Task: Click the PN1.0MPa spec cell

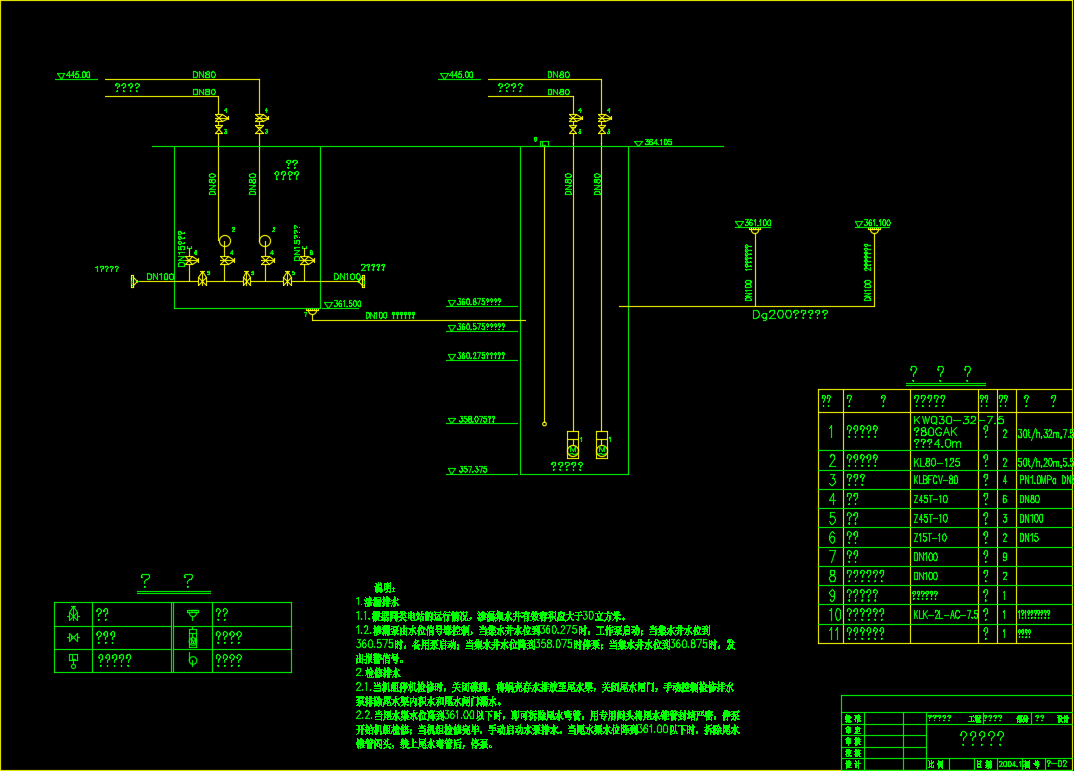Action: pyautogui.click(x=1045, y=480)
